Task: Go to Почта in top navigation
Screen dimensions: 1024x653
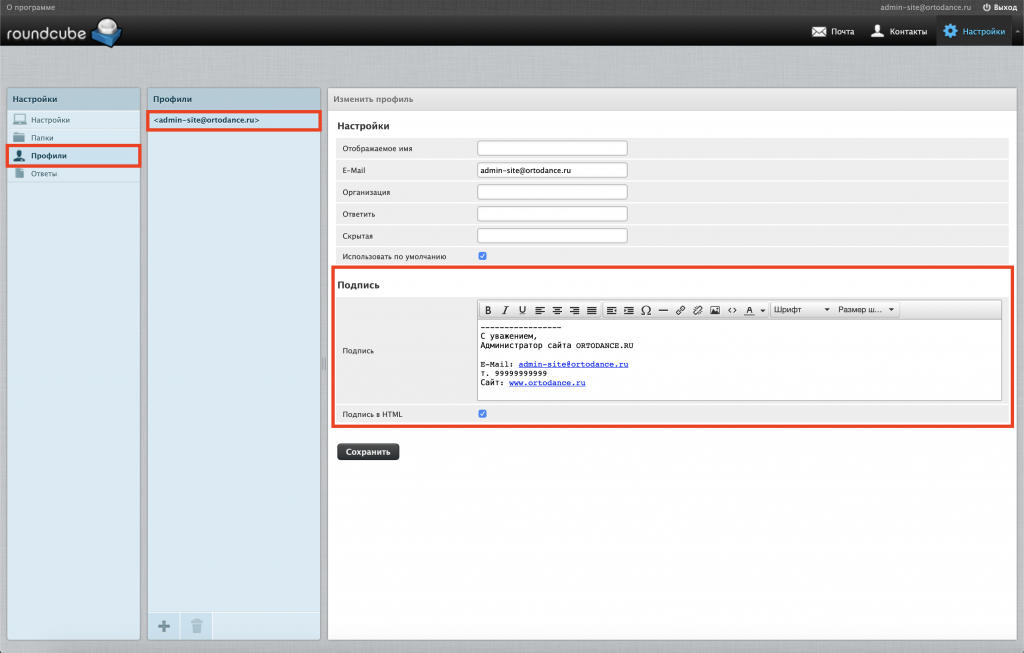Action: click(833, 31)
